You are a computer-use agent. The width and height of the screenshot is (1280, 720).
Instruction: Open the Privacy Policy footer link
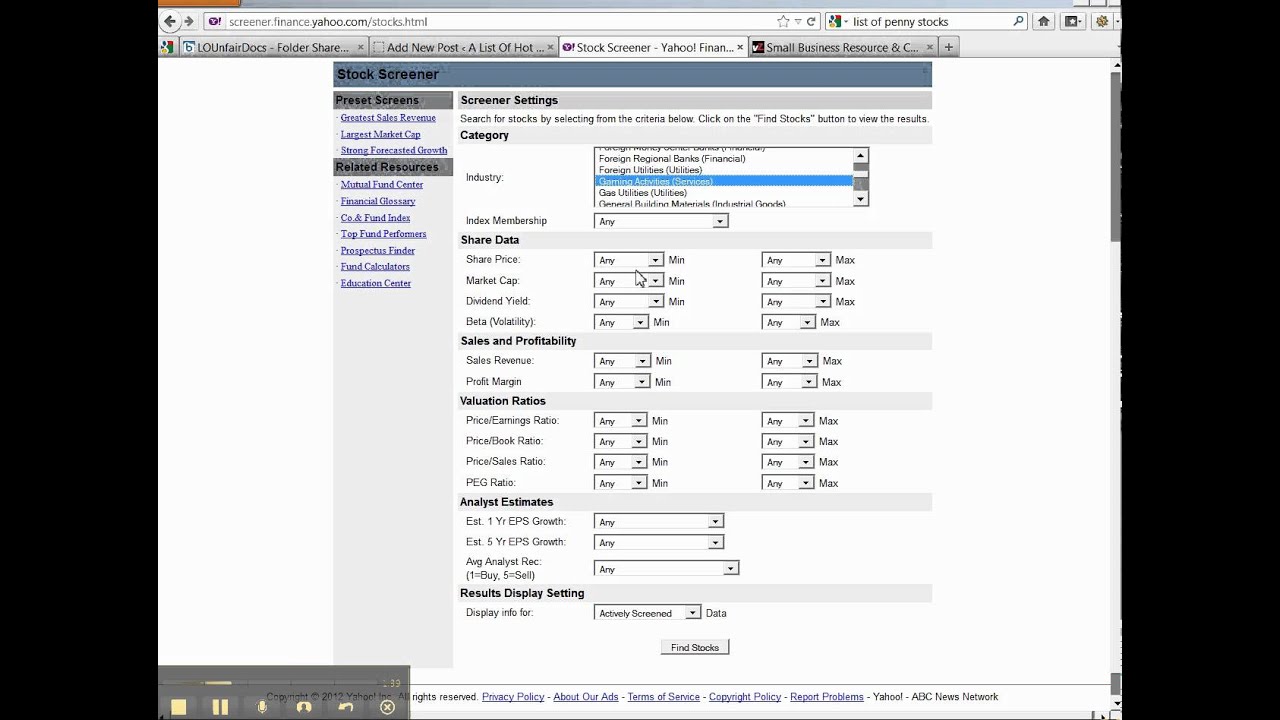point(513,697)
